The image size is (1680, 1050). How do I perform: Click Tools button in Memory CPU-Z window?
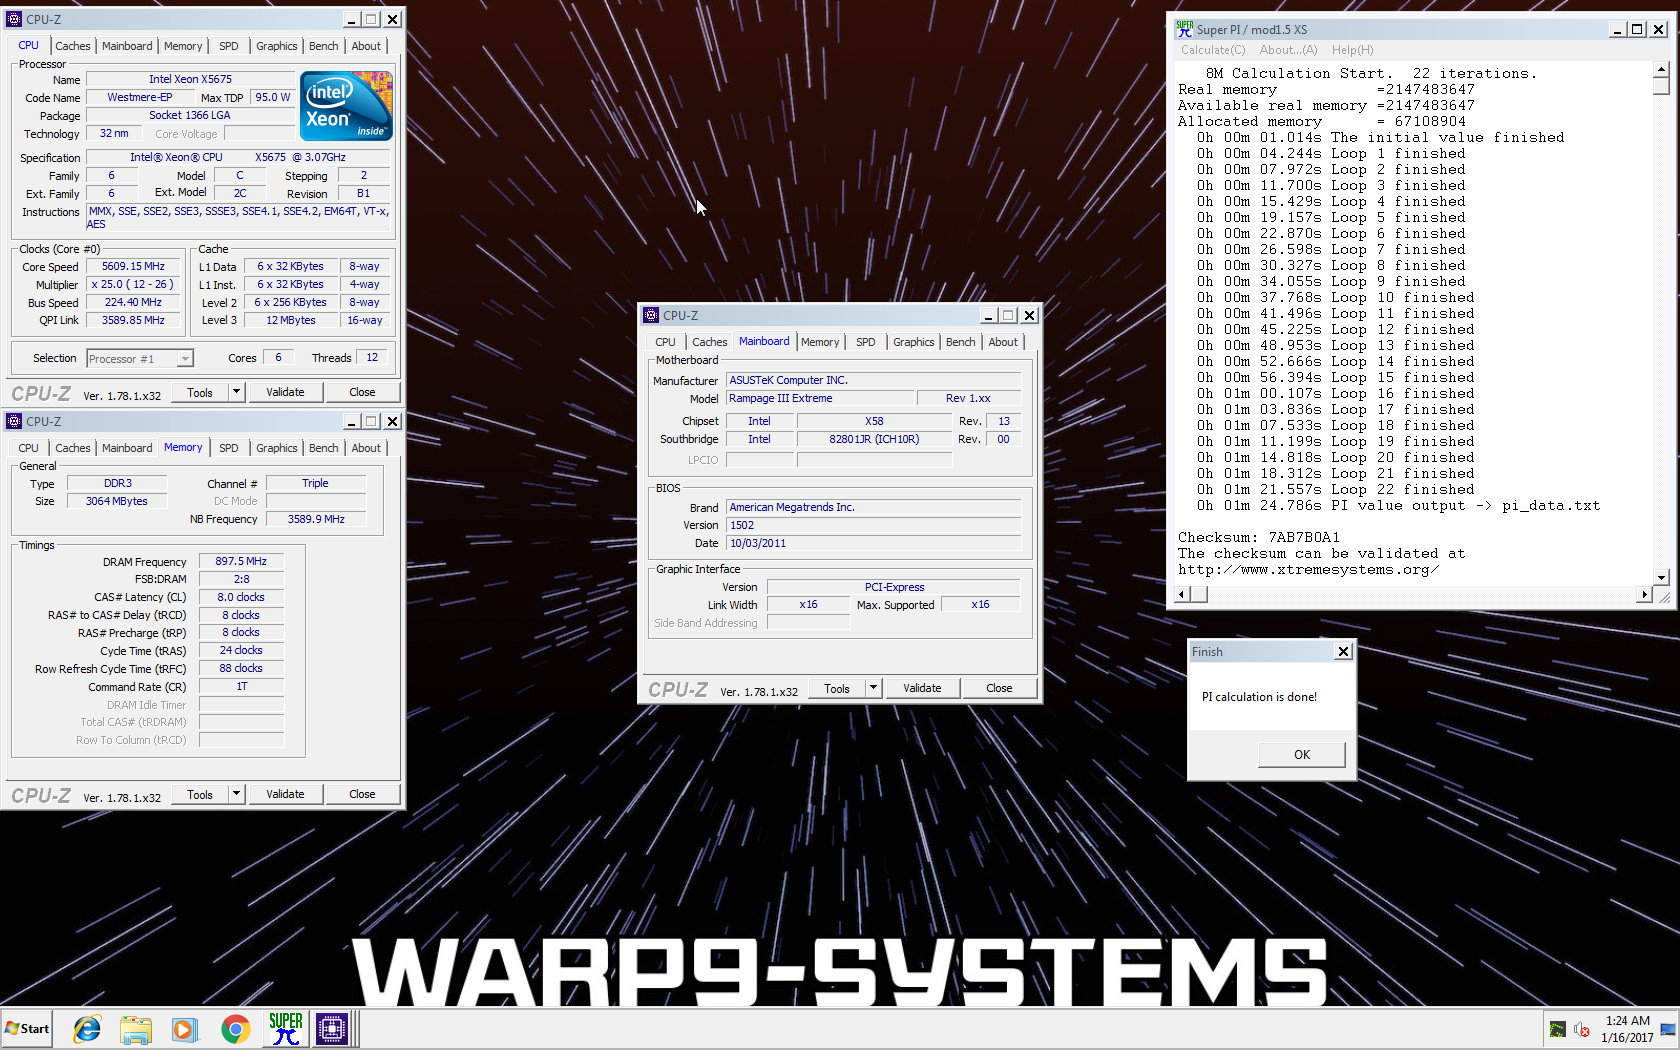tap(200, 794)
